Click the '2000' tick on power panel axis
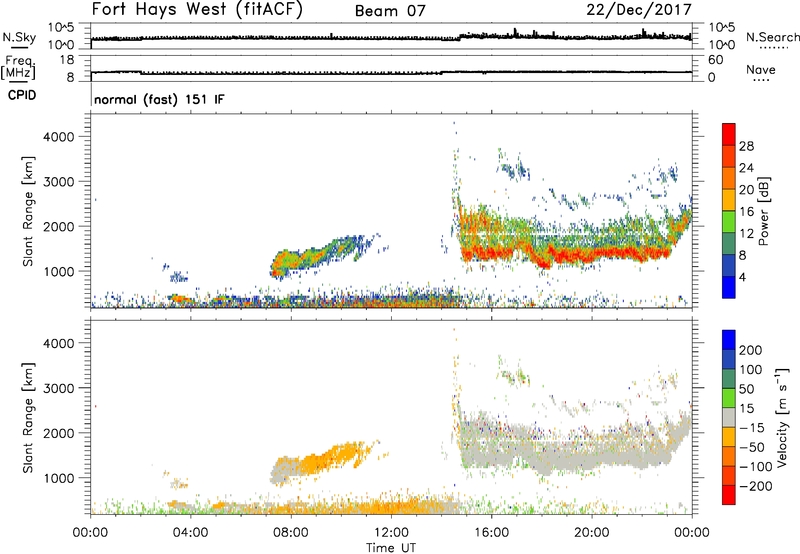This screenshot has width=800, height=554. point(59,226)
